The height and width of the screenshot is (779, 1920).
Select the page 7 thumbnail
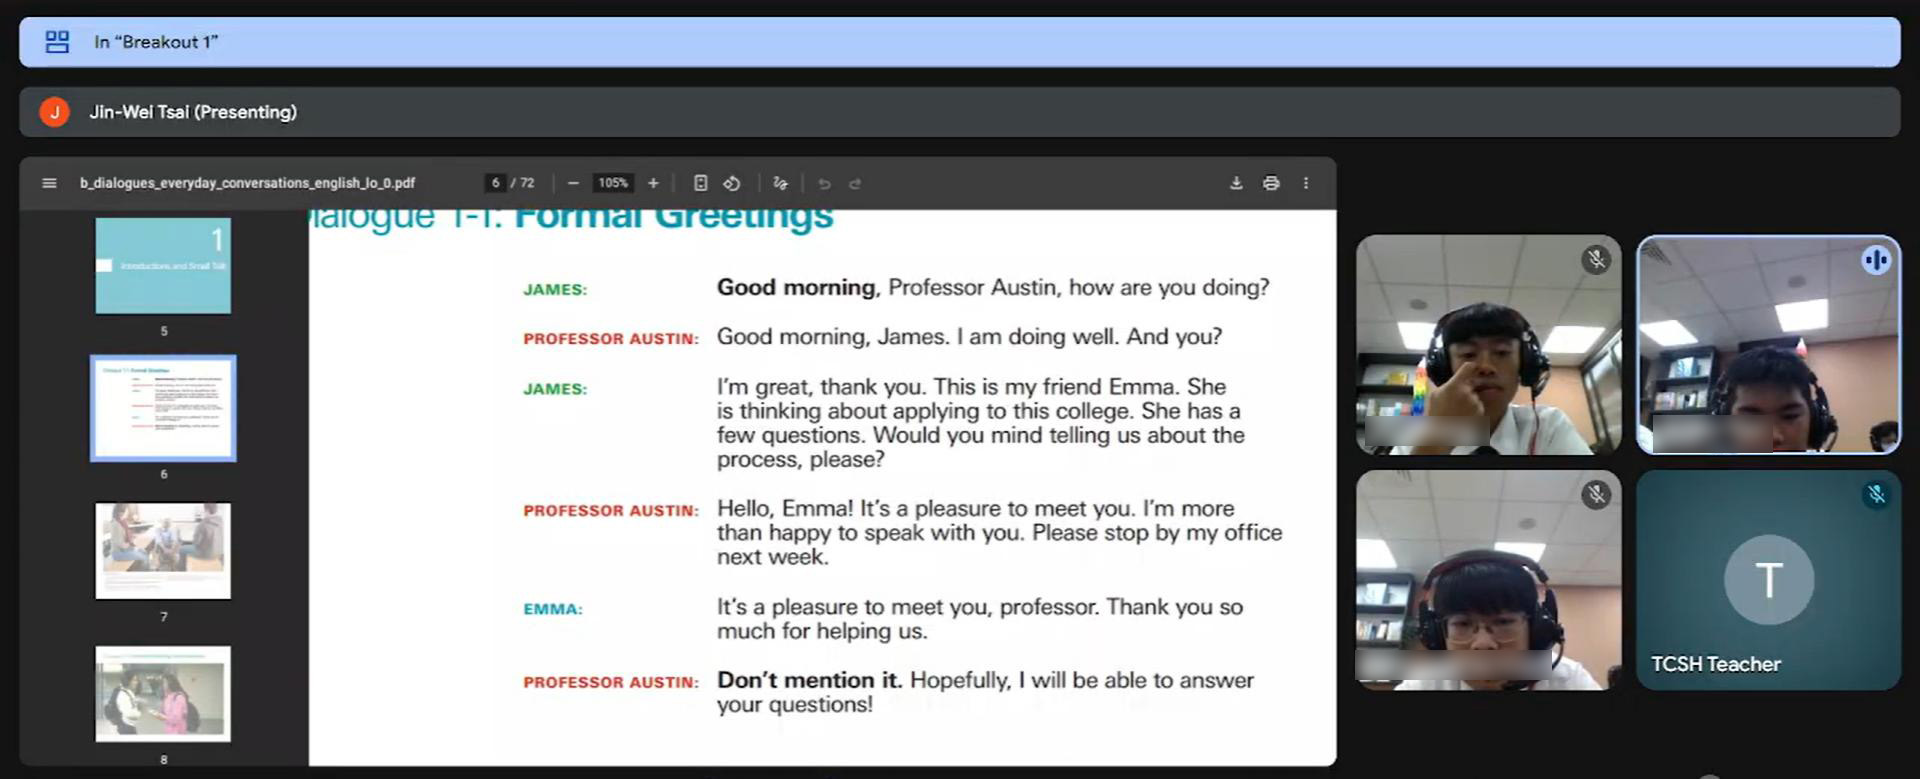point(163,550)
